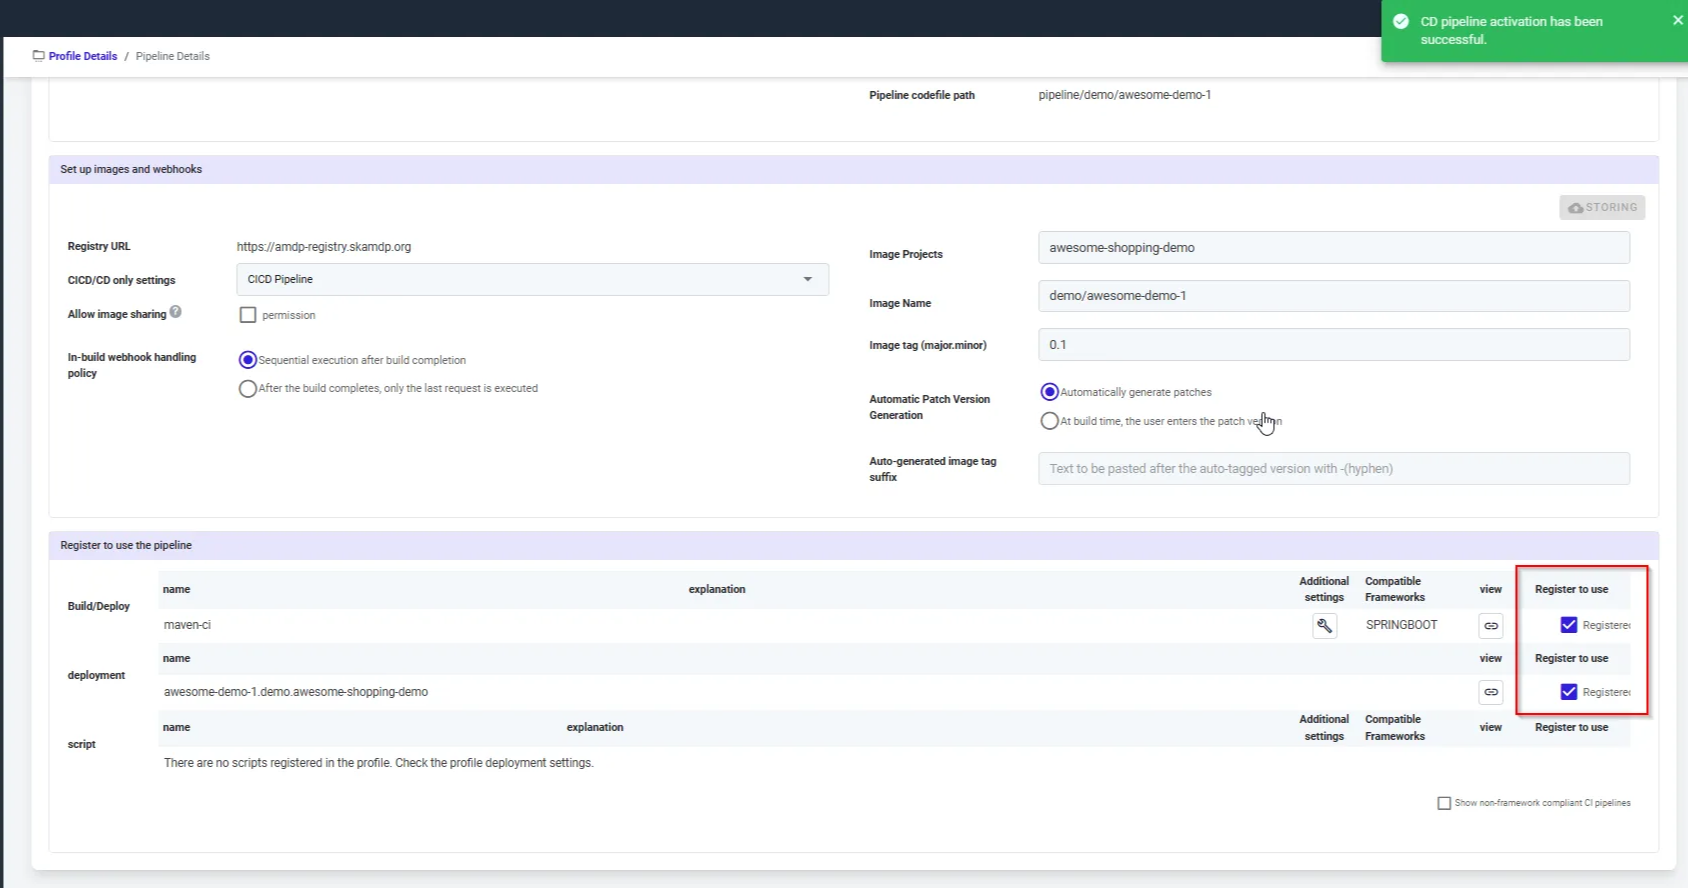Click the folder icon beside Profile Details
Viewport: 1688px width, 888px height.
tap(39, 56)
